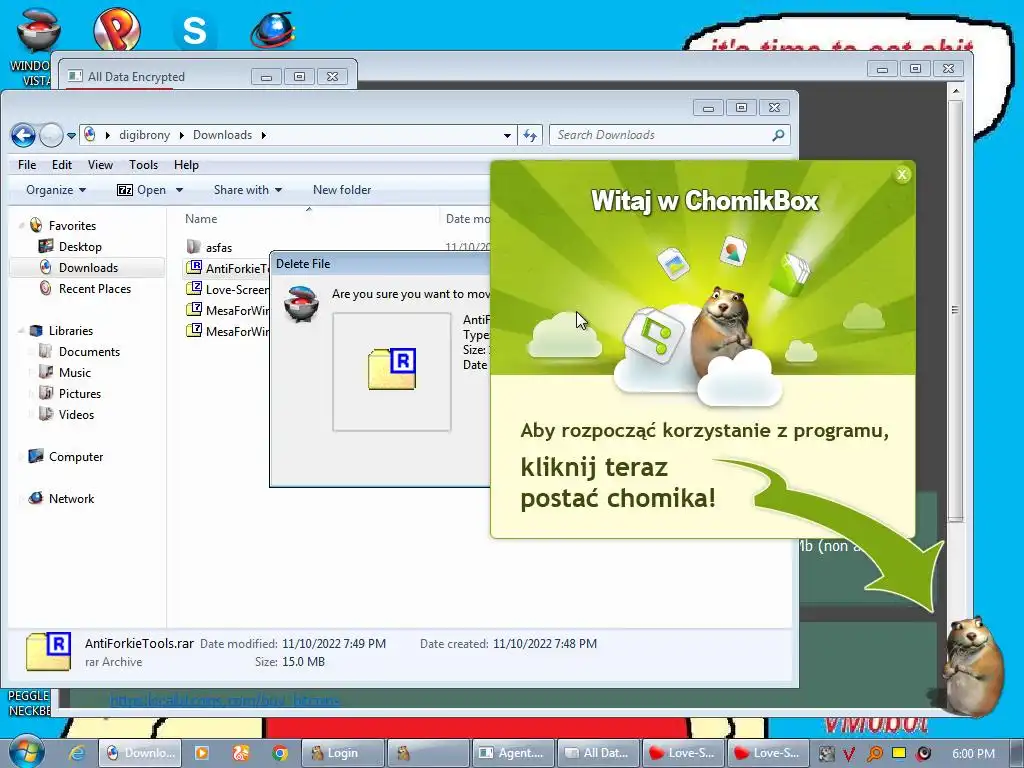Open the recent pages dropdown beside Forward
Viewport: 1024px width, 768px height.
(71, 136)
